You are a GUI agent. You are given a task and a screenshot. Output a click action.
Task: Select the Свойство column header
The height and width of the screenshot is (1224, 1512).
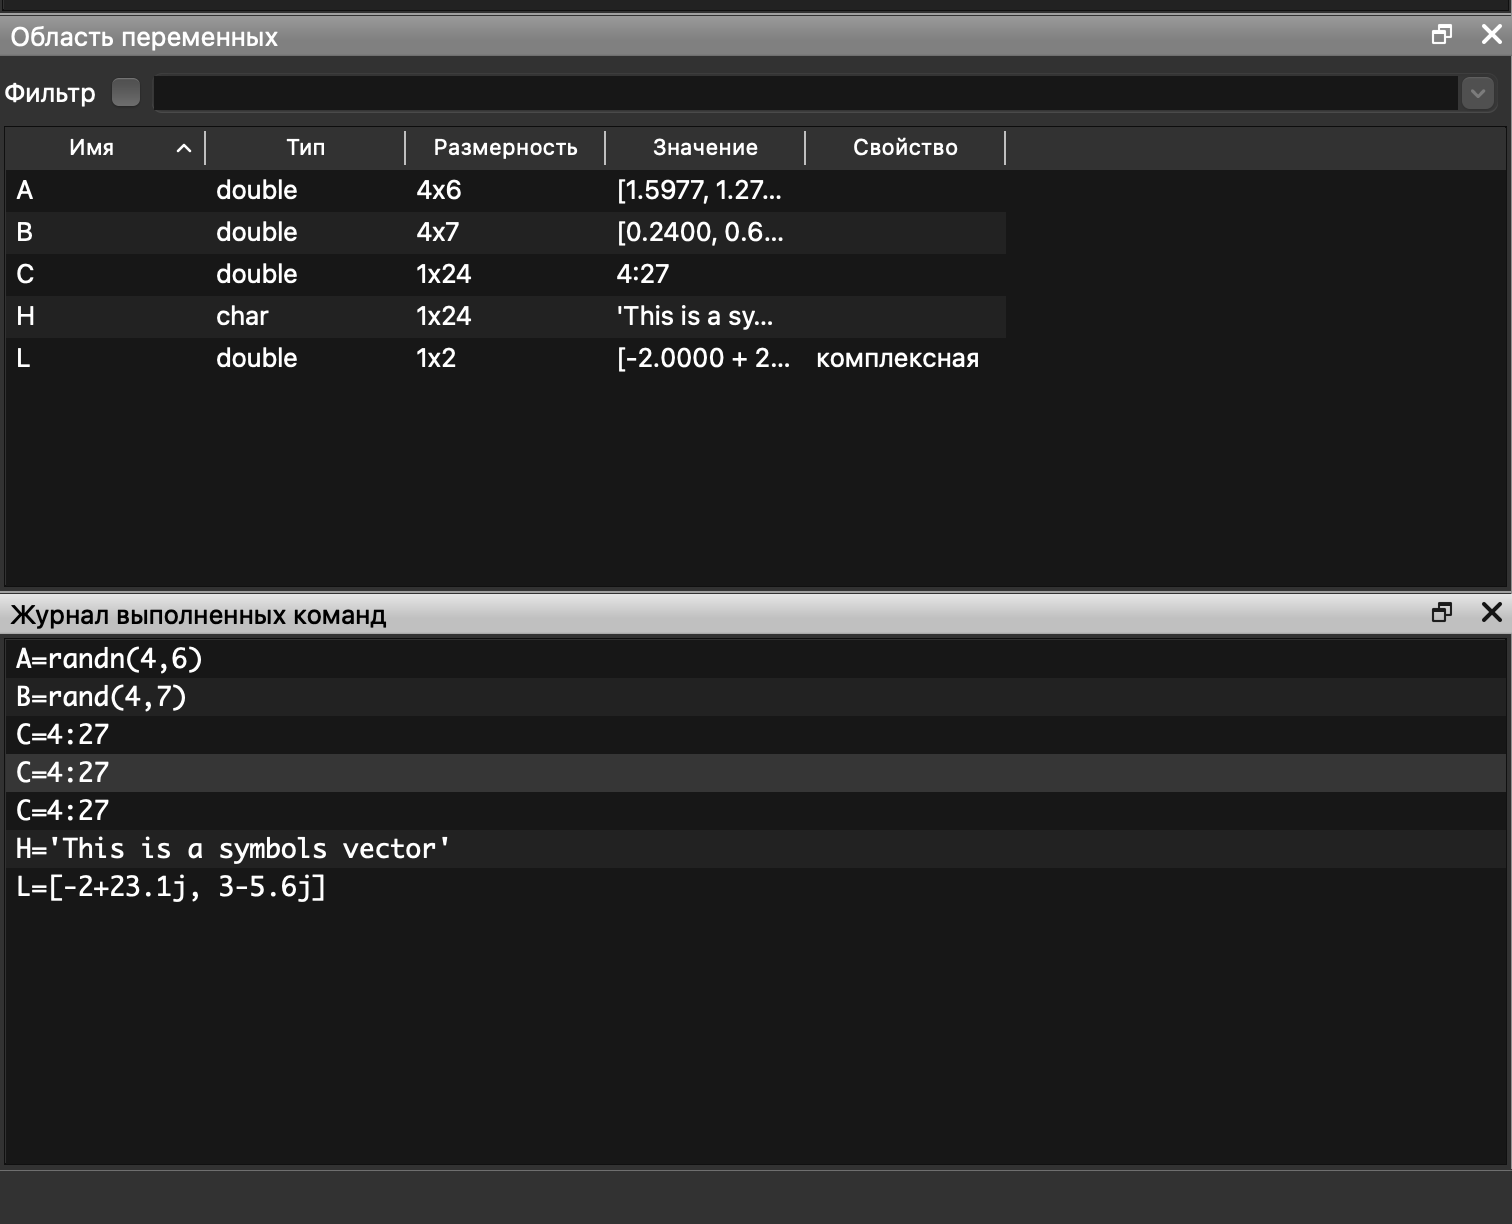[x=905, y=148]
